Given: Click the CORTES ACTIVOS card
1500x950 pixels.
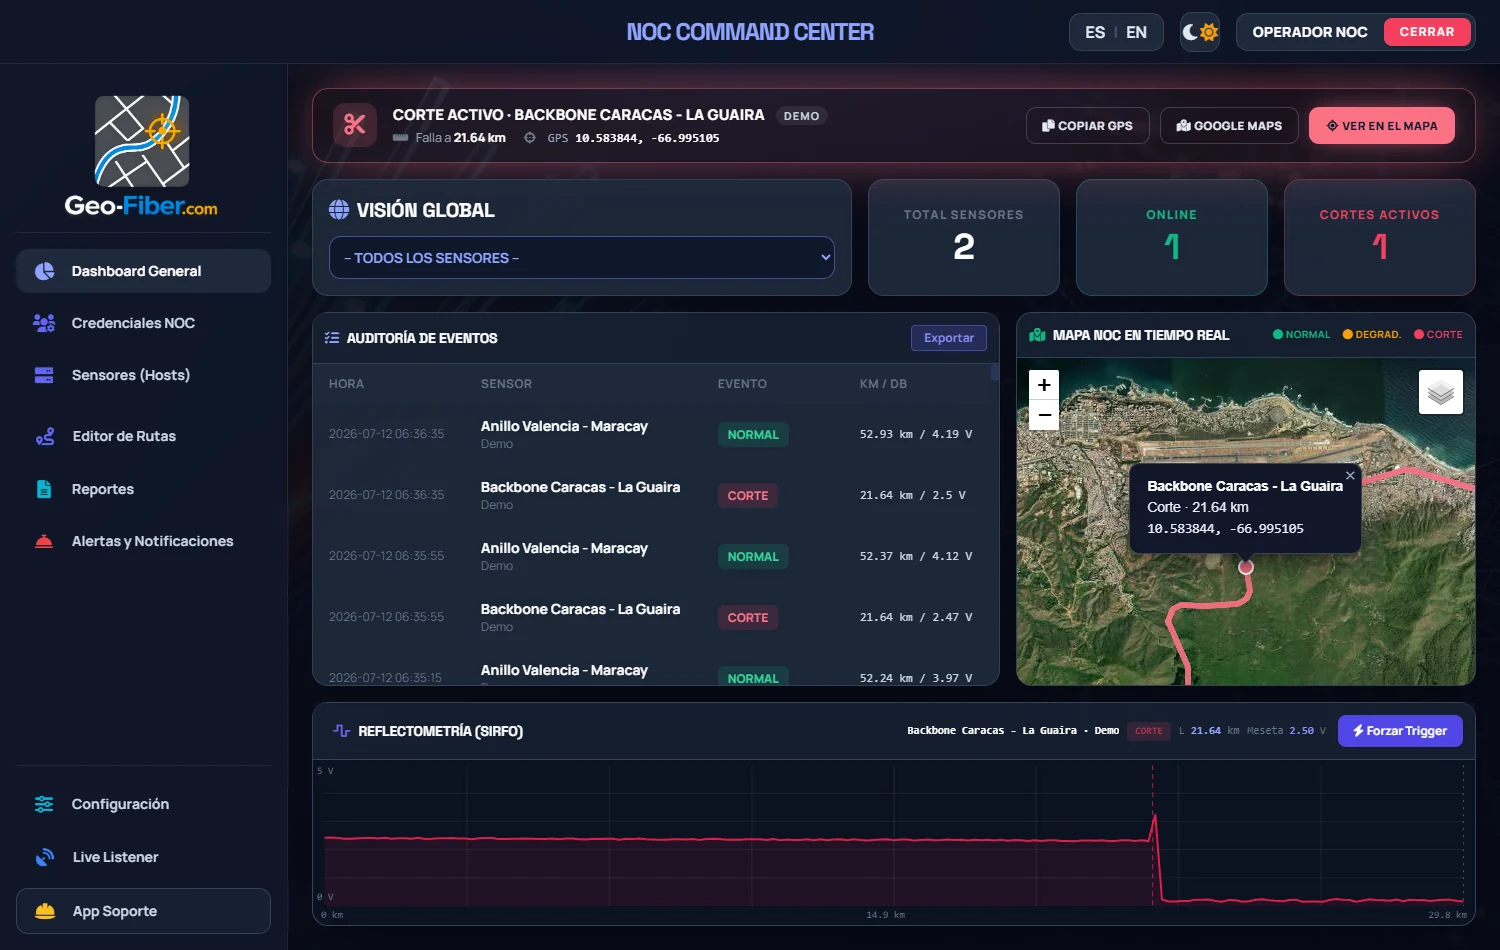Looking at the screenshot, I should [1379, 237].
